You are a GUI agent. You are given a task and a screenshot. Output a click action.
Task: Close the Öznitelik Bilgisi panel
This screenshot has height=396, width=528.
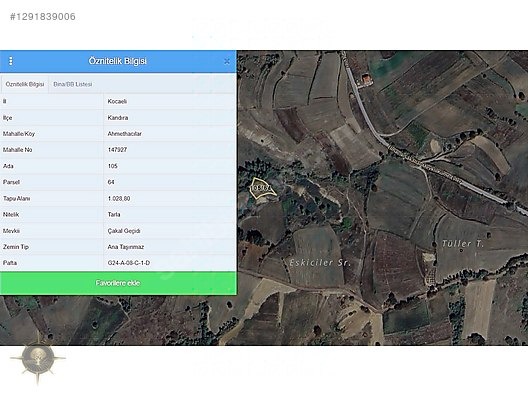(x=227, y=61)
